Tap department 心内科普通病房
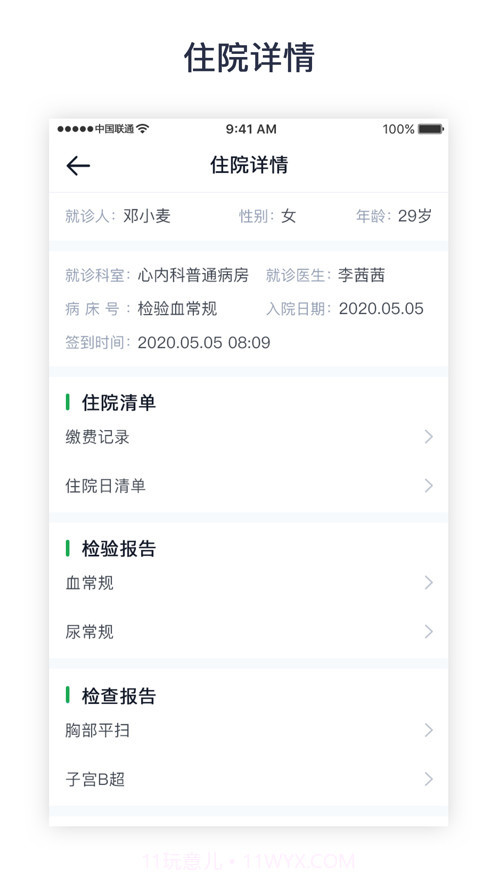This screenshot has height=883, width=497. 193,275
